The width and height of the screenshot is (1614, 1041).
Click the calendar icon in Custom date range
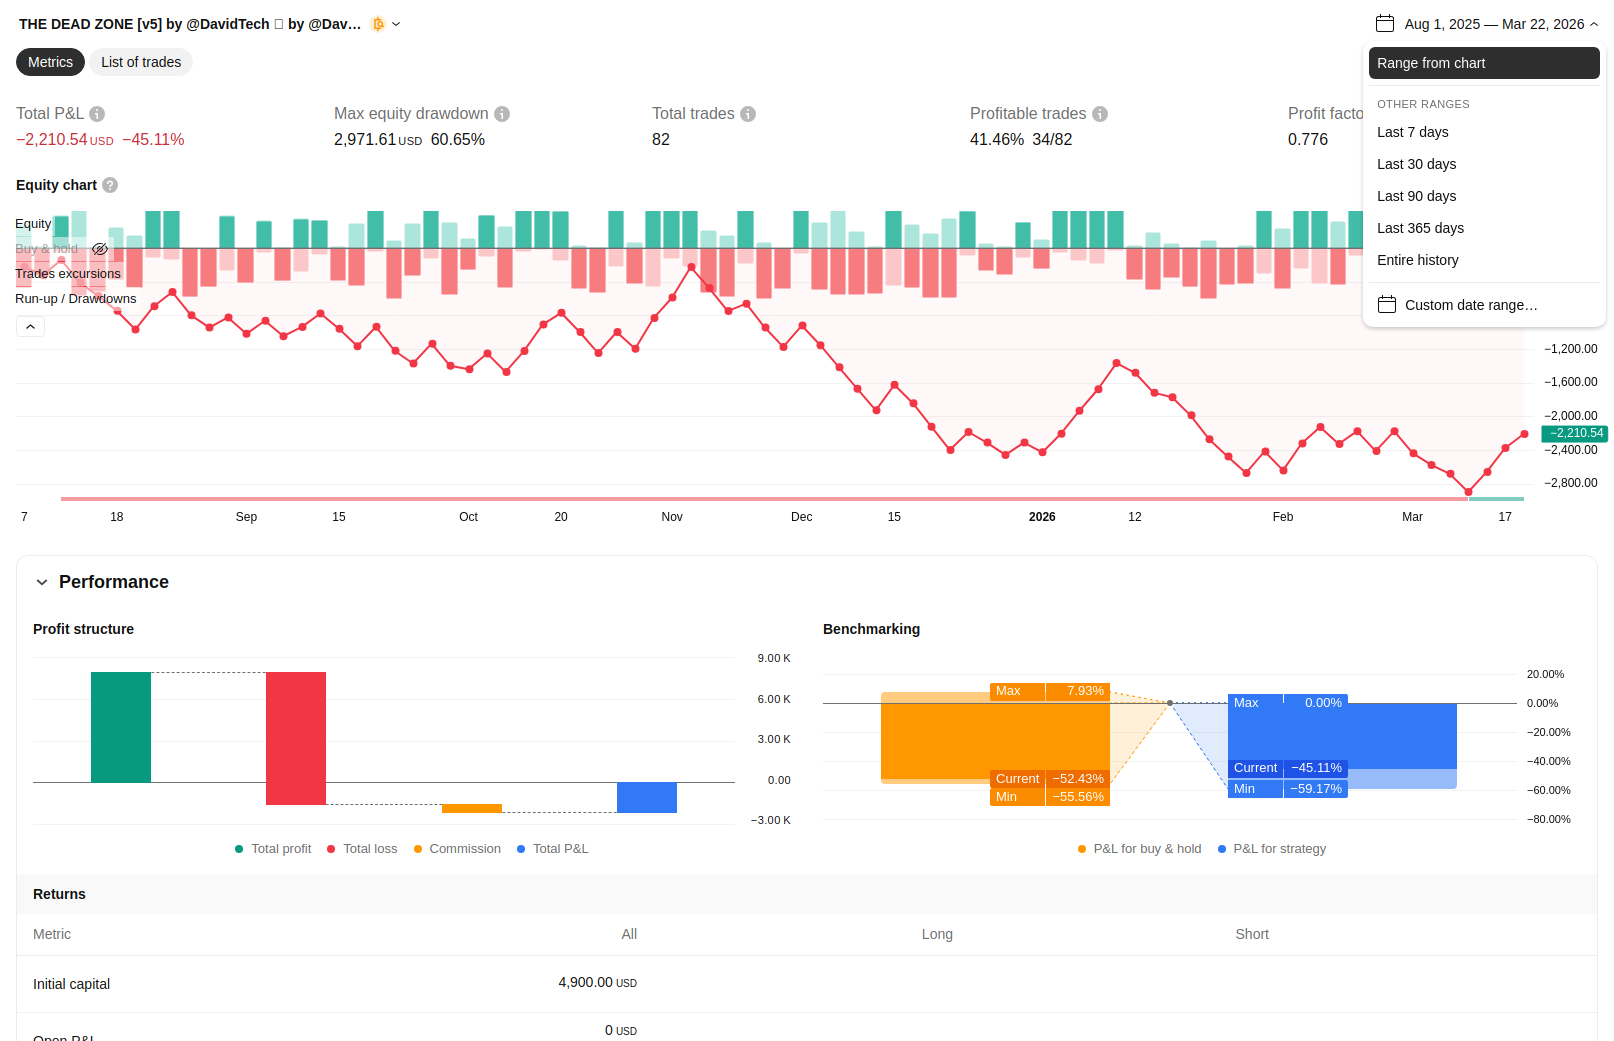tap(1387, 305)
